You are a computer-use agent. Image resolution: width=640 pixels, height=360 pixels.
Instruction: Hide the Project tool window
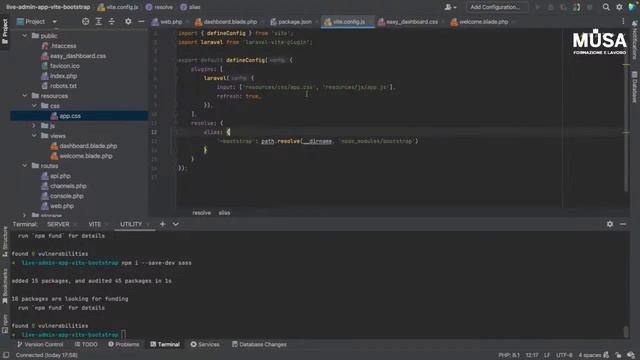(141, 22)
